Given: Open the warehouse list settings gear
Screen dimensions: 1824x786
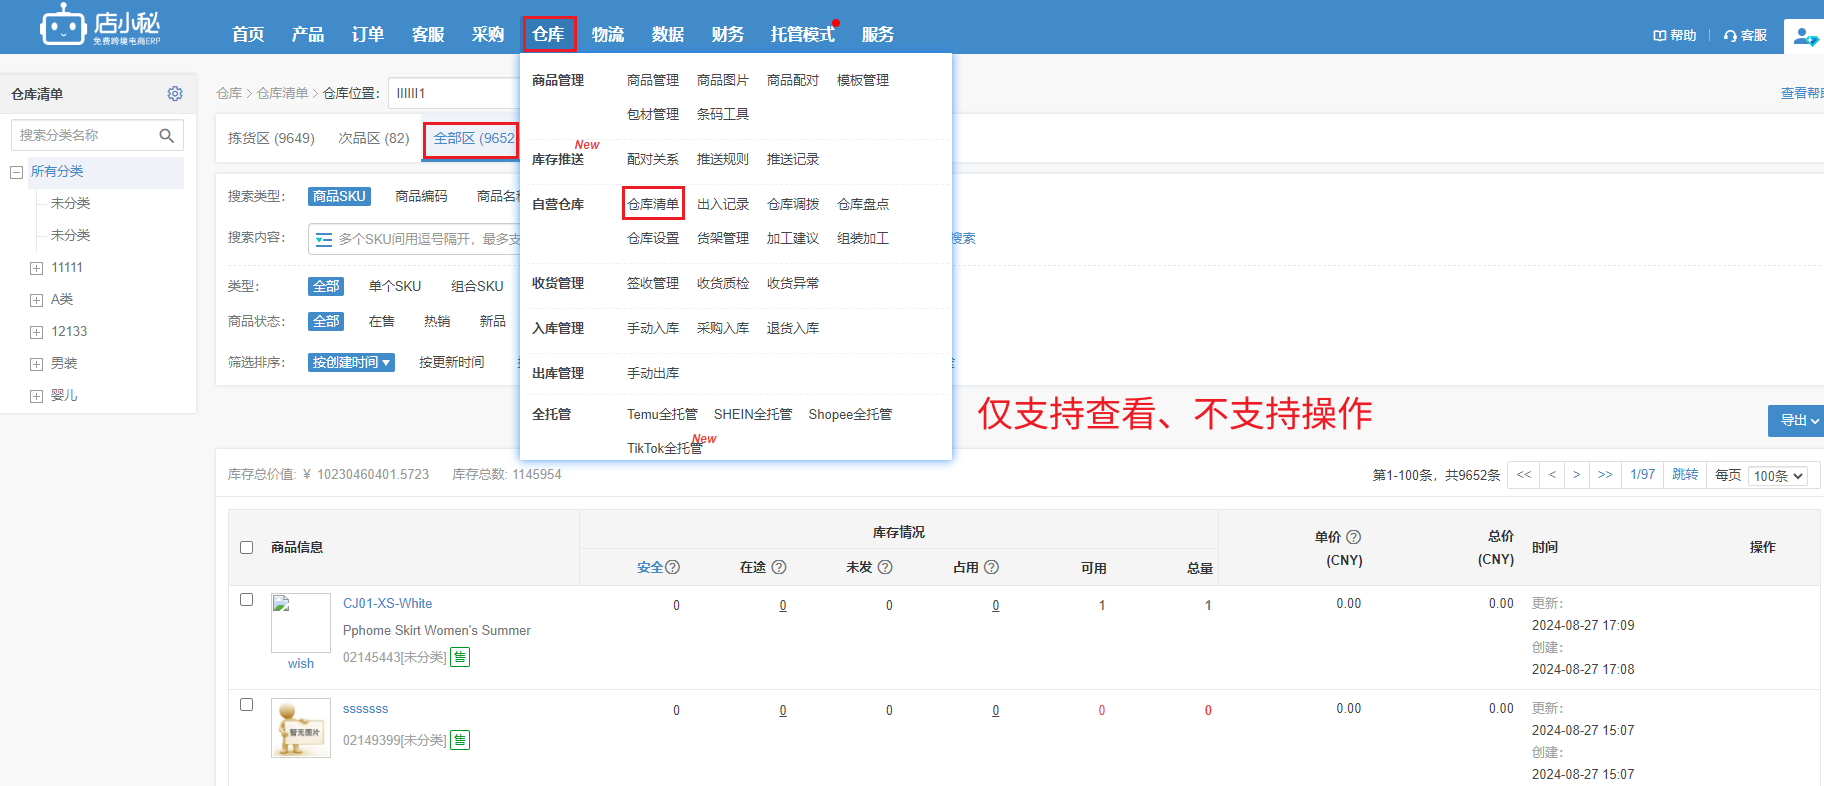Looking at the screenshot, I should 175,93.
